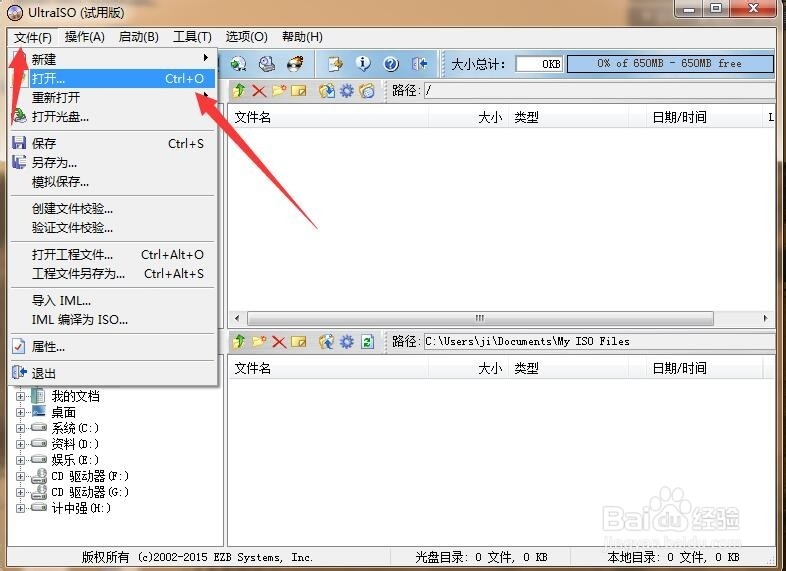Expand the CD 驱动器 (F:) node

click(x=20, y=476)
